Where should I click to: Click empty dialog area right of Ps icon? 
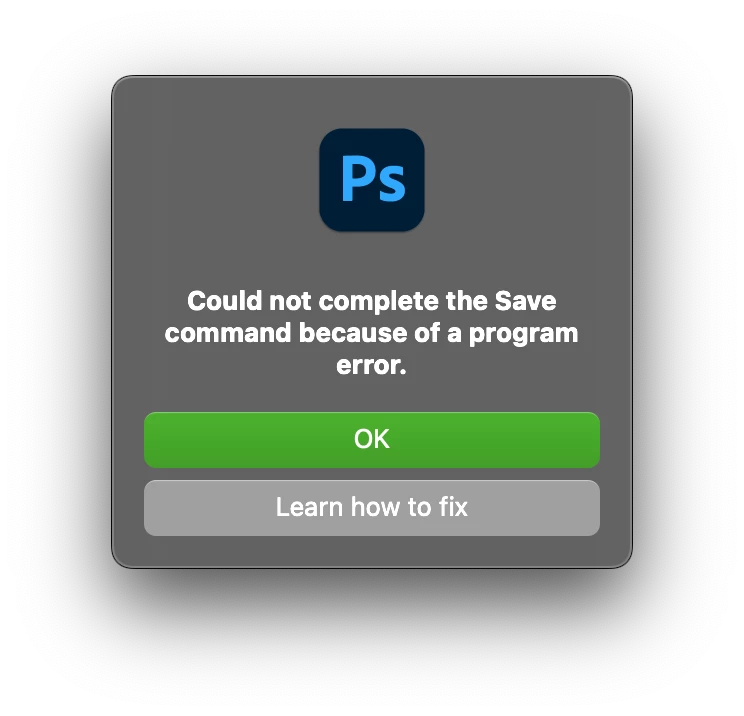(x=528, y=180)
